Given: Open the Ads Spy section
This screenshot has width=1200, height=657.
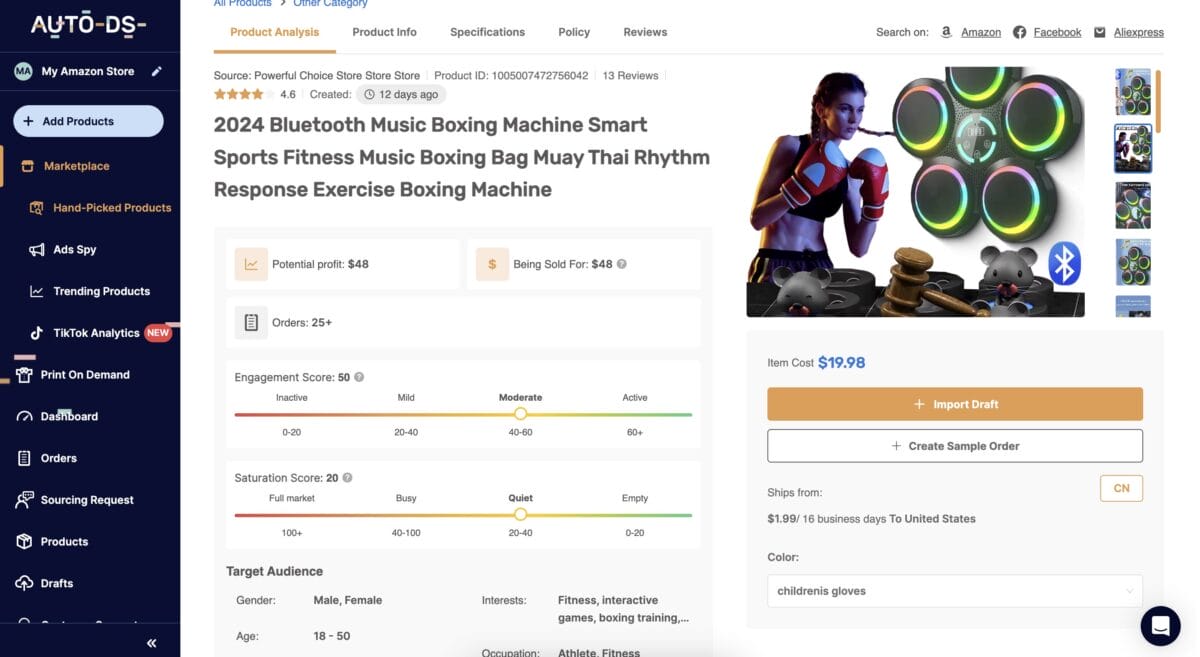Looking at the screenshot, I should click(x=75, y=249).
